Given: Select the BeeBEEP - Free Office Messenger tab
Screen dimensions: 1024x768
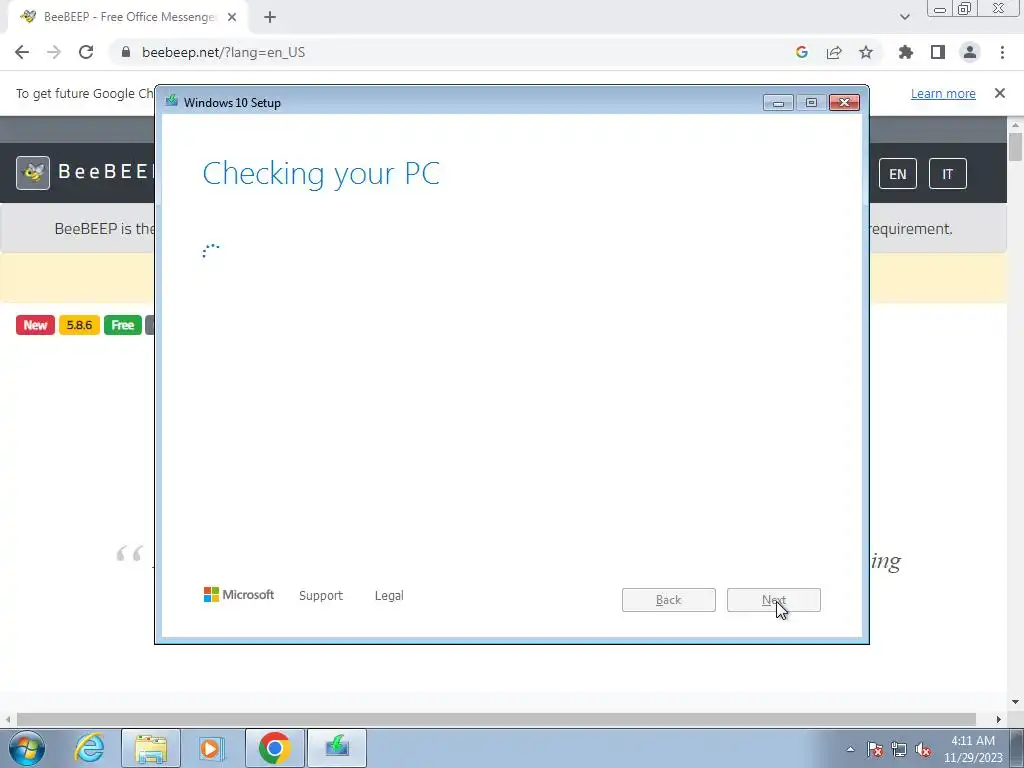Looking at the screenshot, I should pos(129,17).
